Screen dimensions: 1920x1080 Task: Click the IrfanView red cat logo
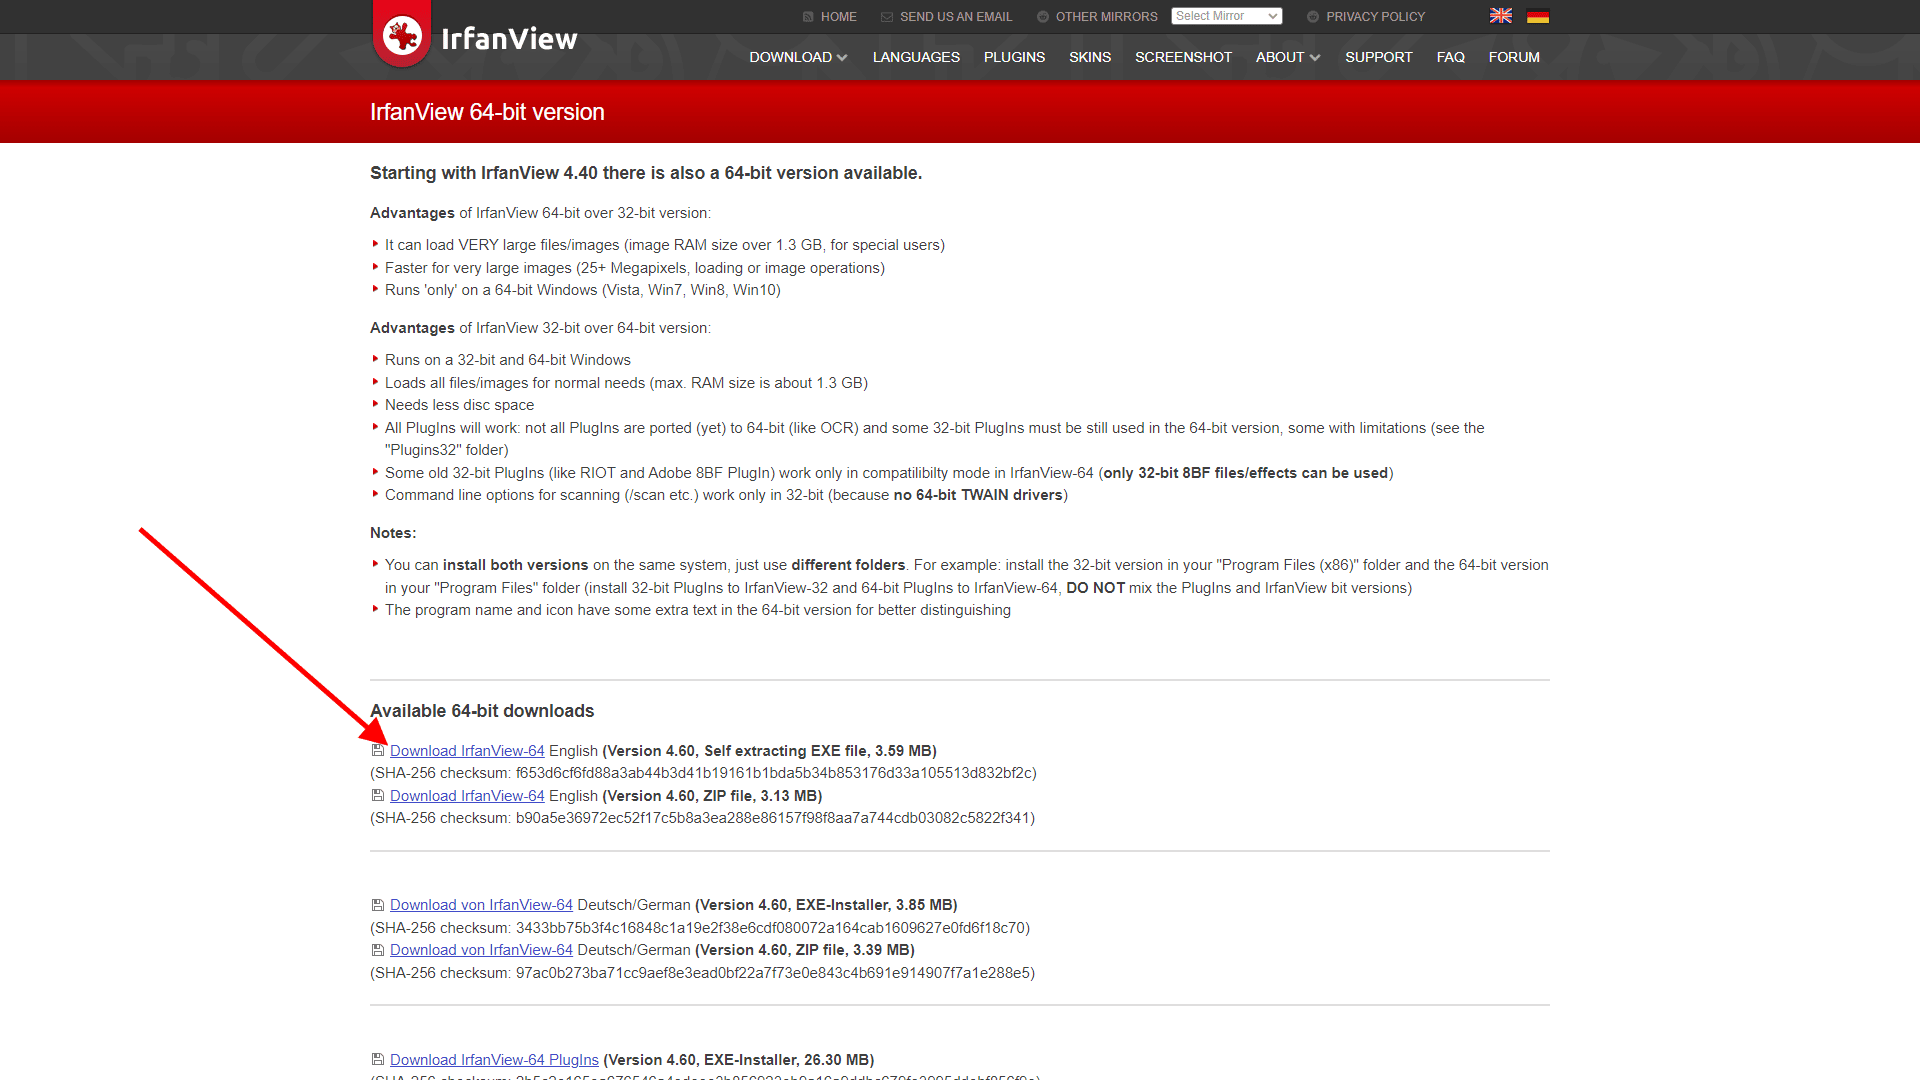coord(402,36)
